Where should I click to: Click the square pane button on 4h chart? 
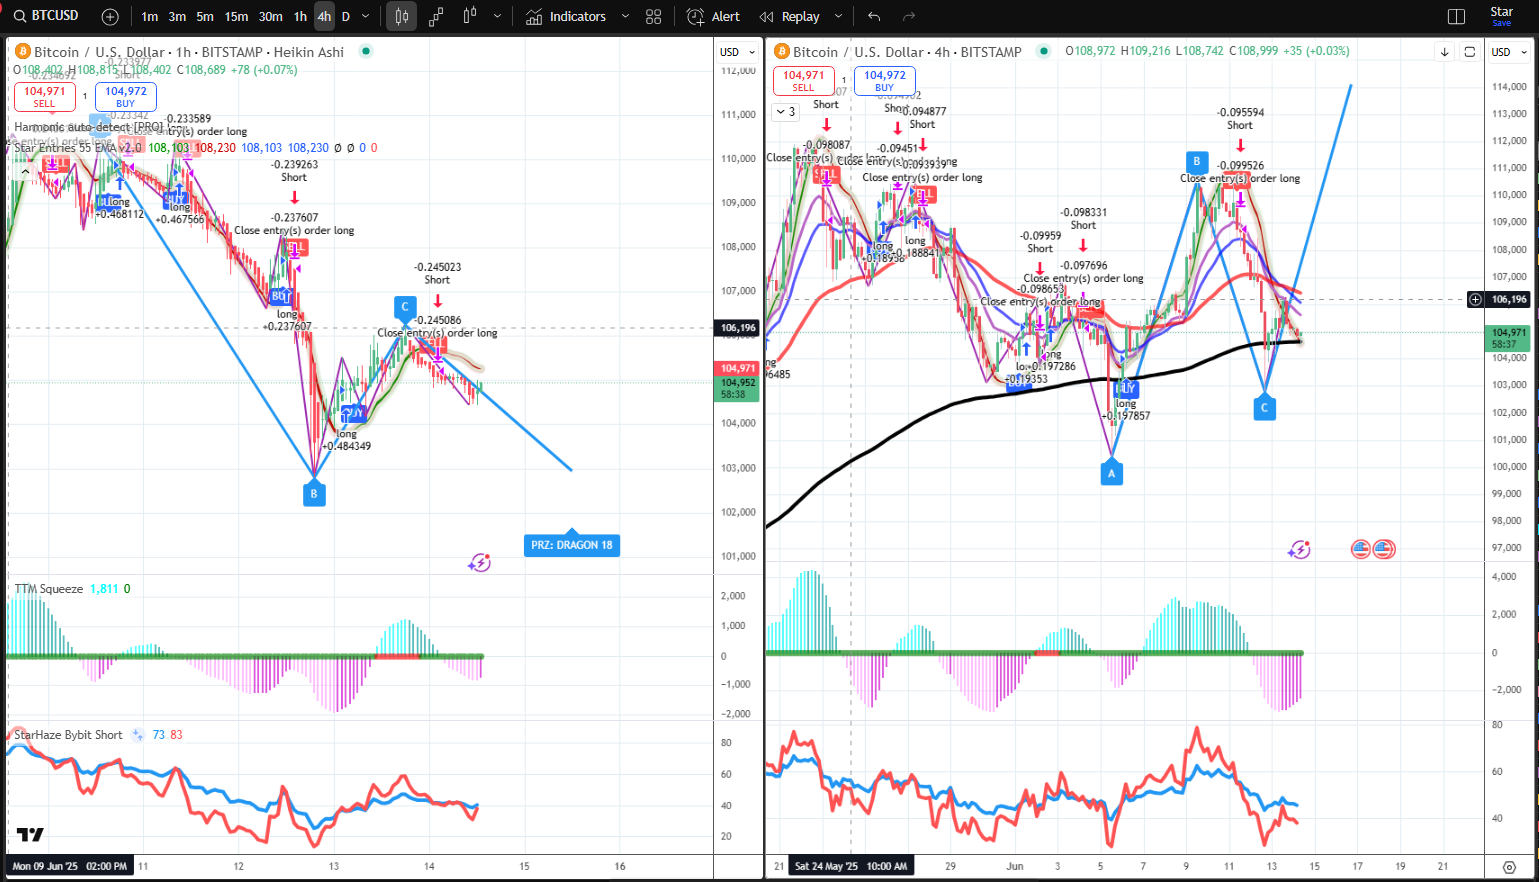click(1470, 52)
